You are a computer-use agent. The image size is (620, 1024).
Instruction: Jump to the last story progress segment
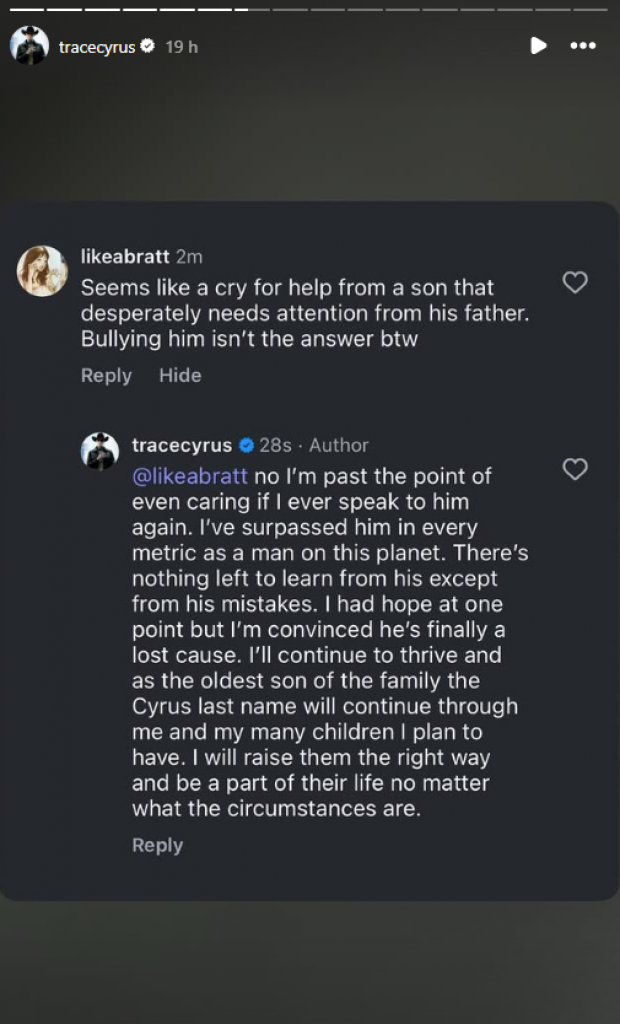pos(590,9)
